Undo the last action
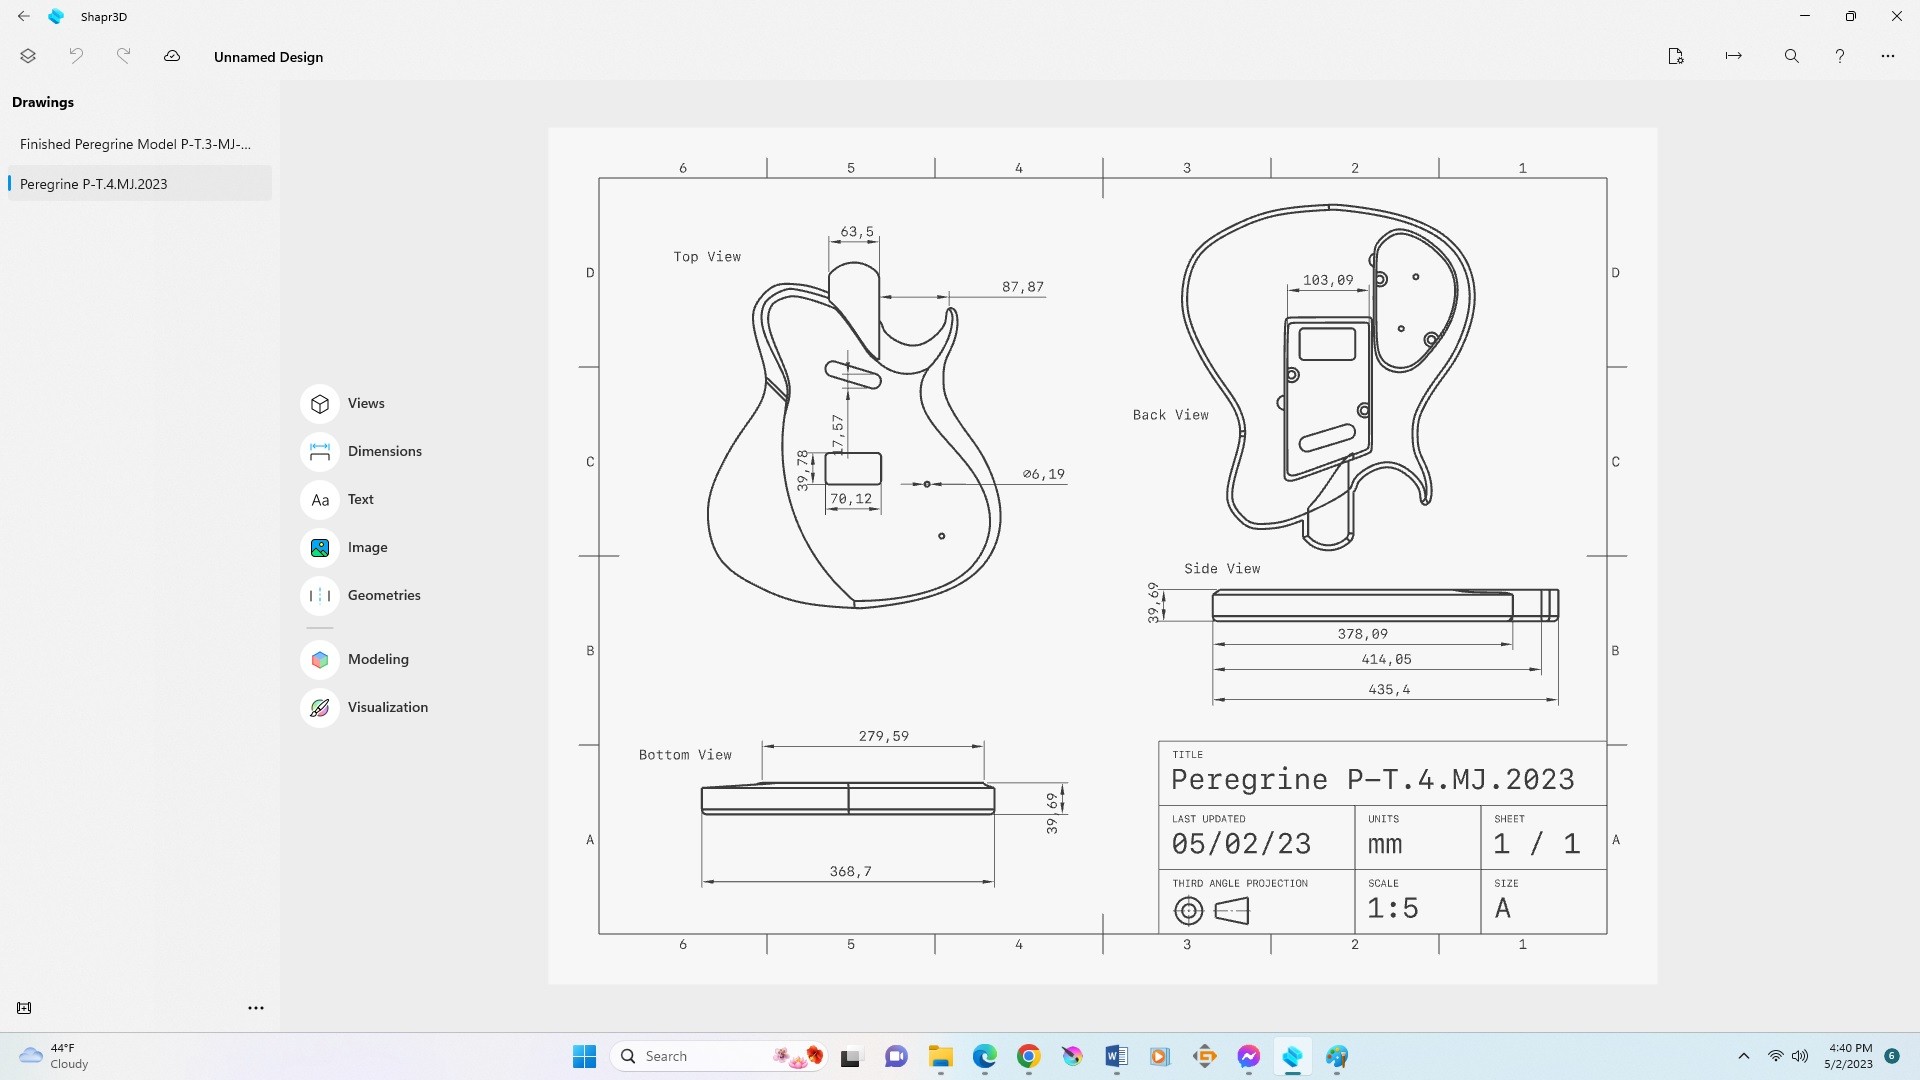Viewport: 1920px width, 1080px height. coord(76,56)
